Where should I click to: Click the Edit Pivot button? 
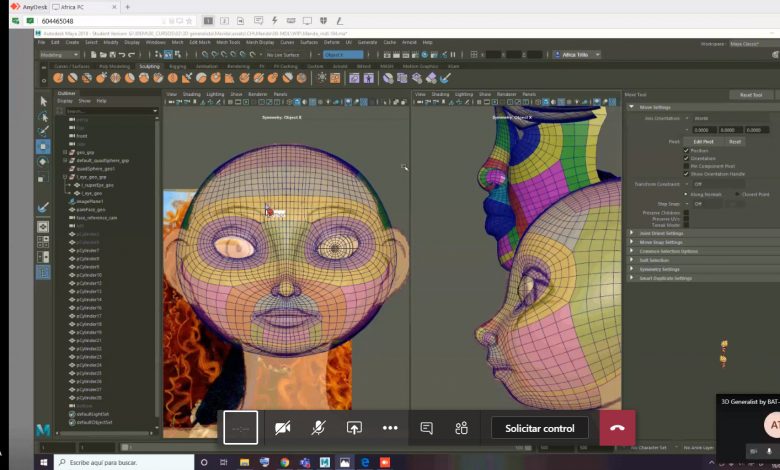(703, 142)
